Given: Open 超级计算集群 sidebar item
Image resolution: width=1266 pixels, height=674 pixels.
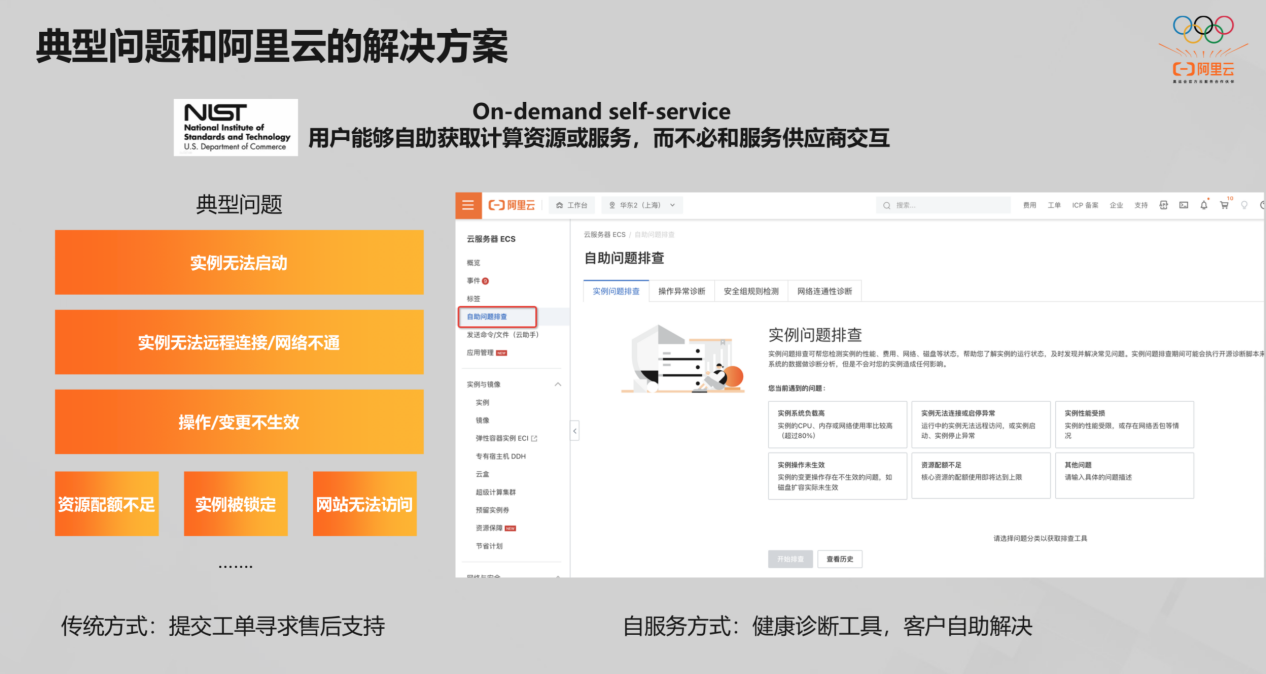Looking at the screenshot, I should tap(495, 492).
